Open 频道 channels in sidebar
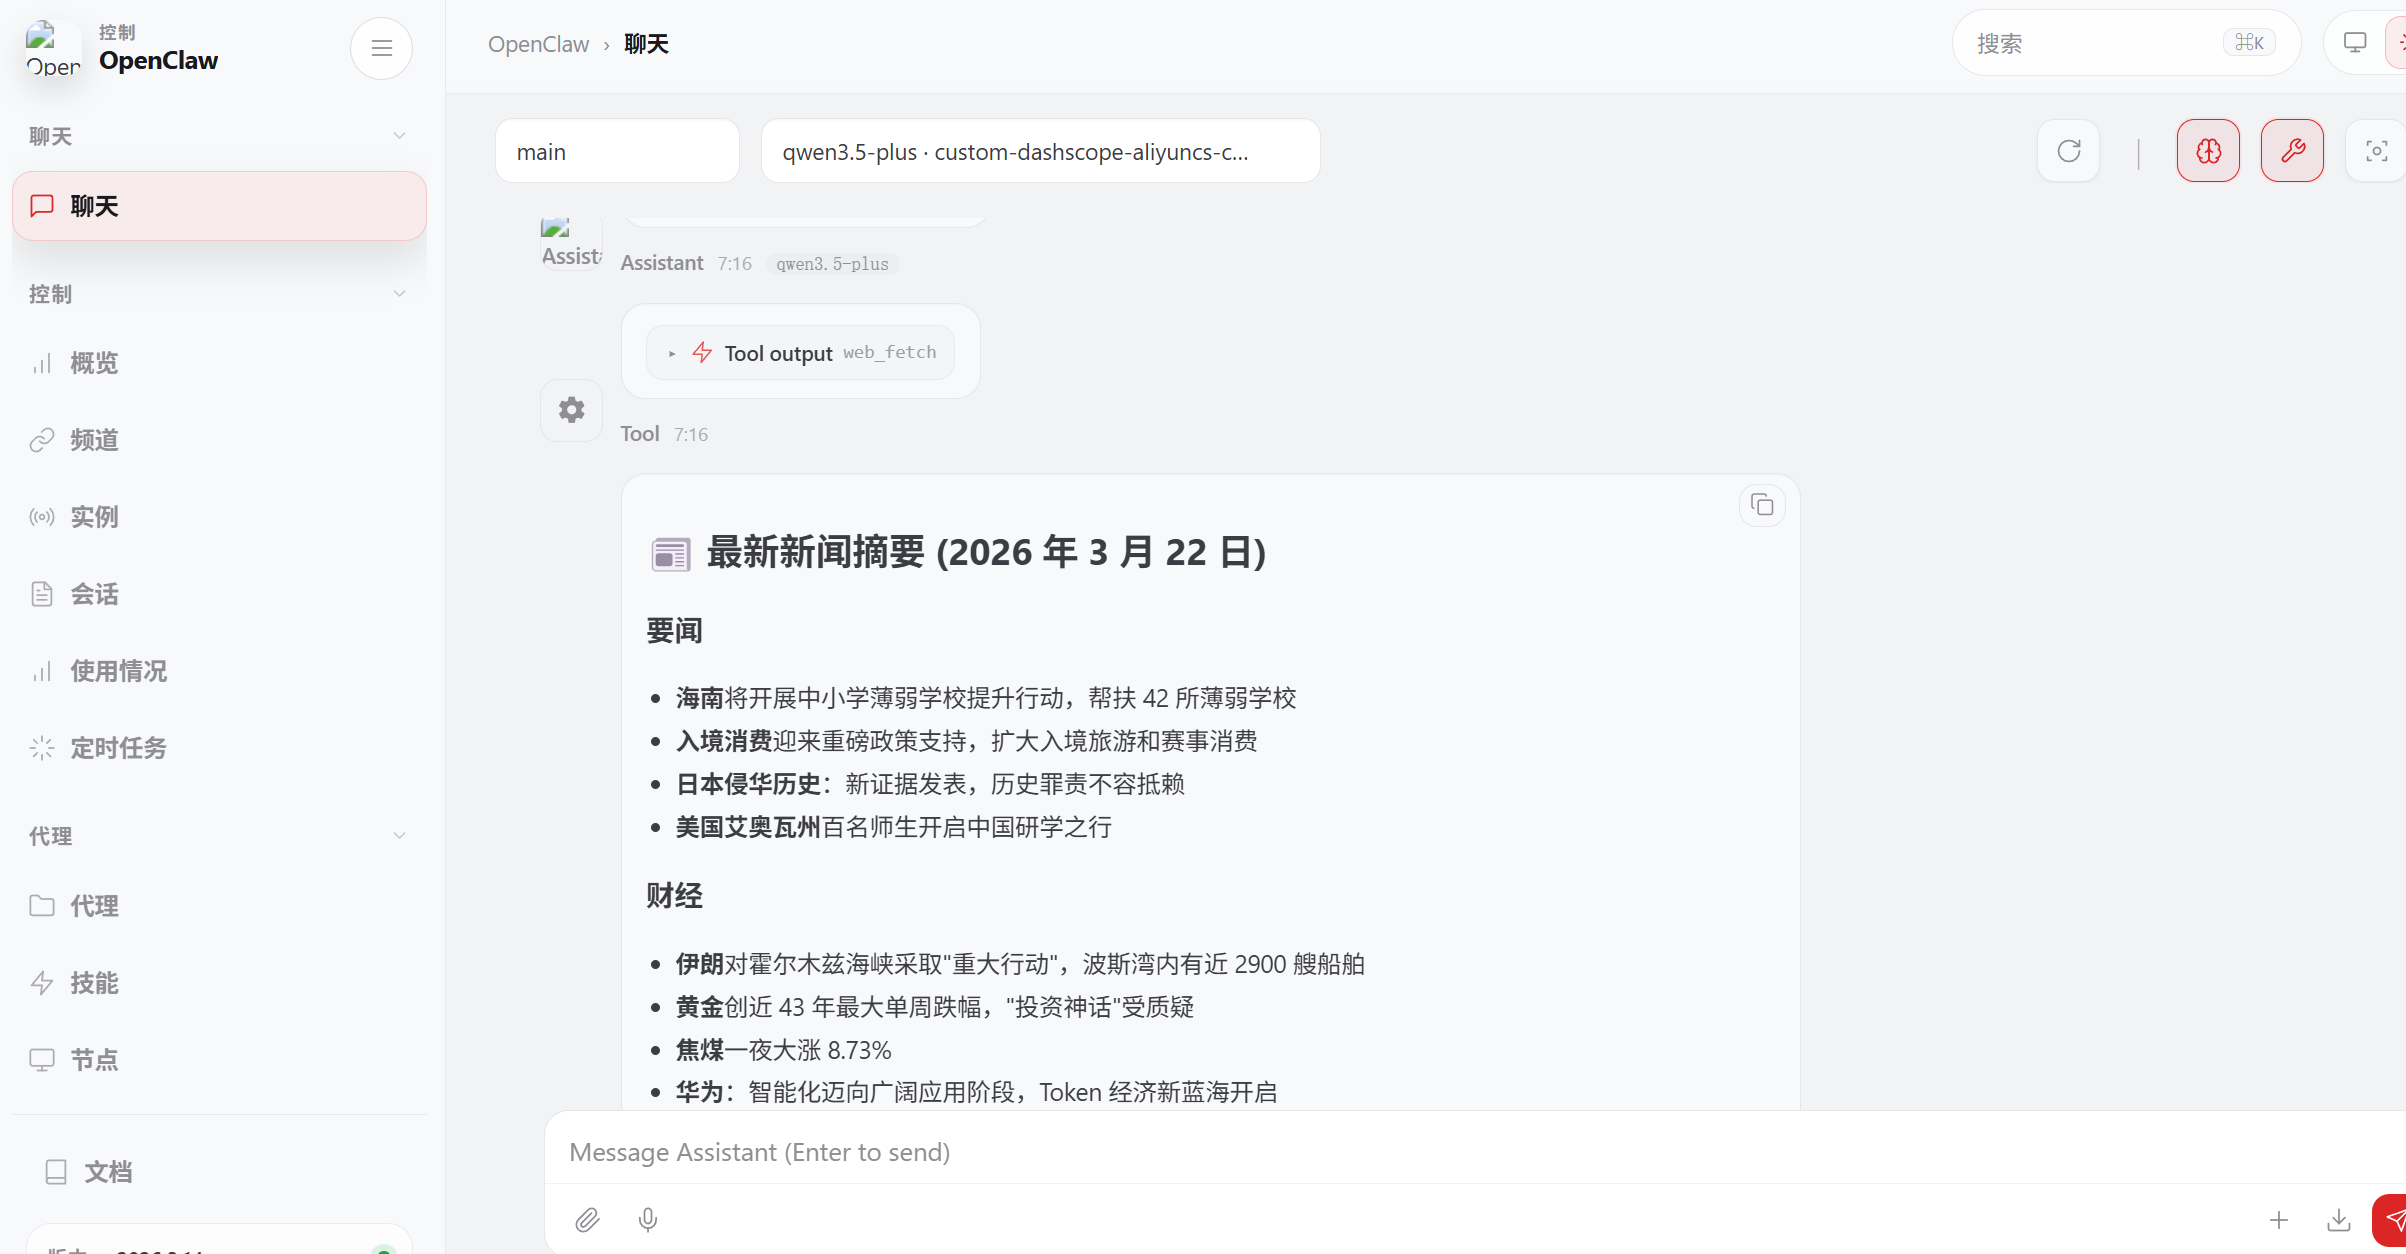Screen dimensions: 2406x1254 point(219,440)
